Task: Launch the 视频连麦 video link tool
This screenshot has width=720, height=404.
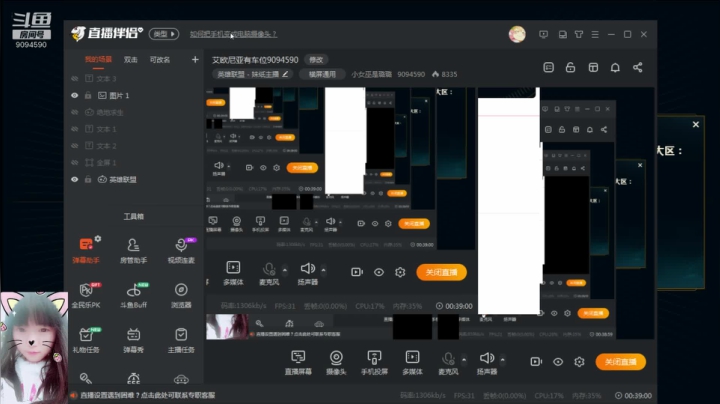Action: (181, 251)
